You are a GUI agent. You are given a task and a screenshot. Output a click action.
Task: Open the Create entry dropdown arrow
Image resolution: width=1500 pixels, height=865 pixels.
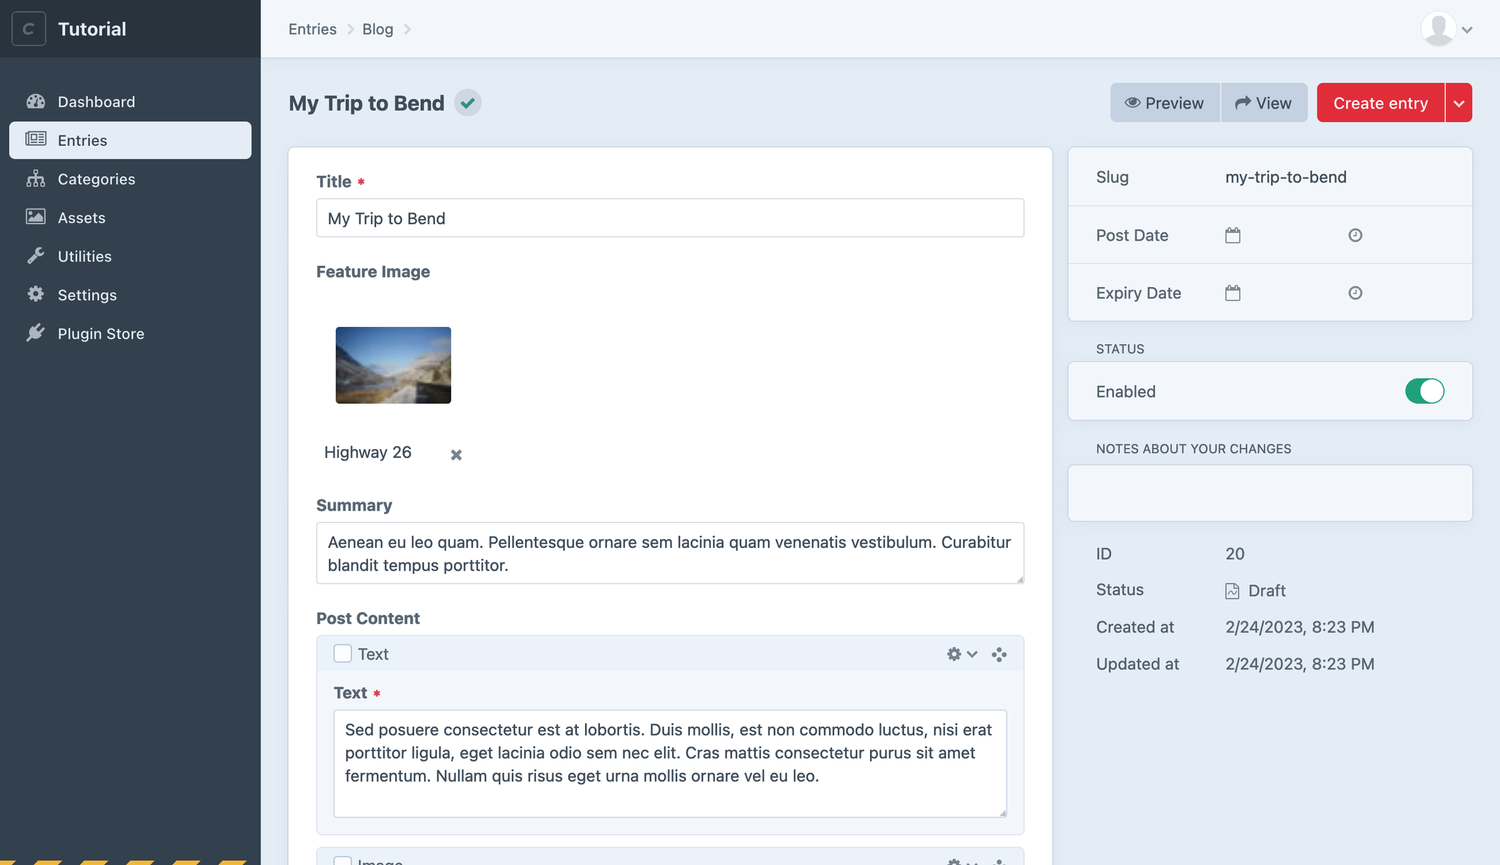pos(1459,102)
